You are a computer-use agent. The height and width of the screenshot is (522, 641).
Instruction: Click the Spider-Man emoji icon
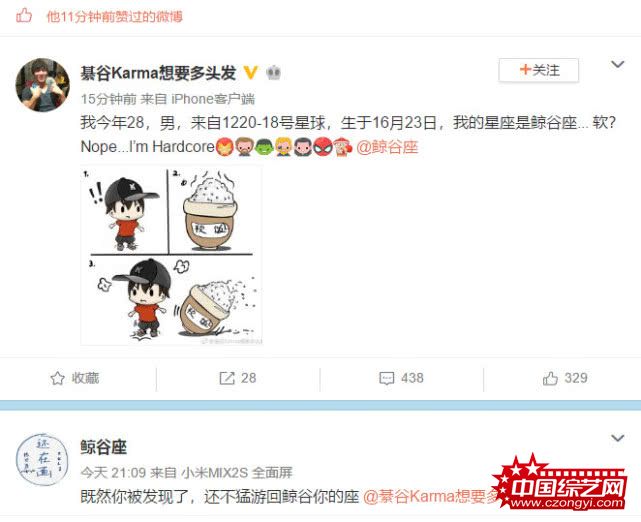(x=323, y=147)
